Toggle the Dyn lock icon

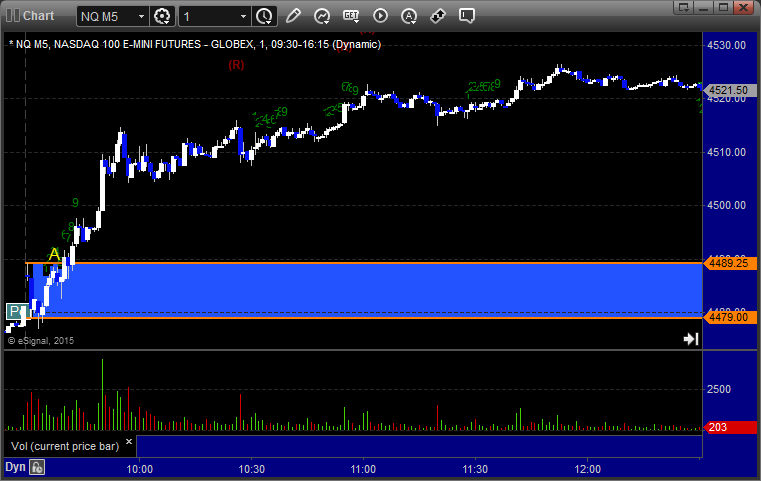[37, 467]
